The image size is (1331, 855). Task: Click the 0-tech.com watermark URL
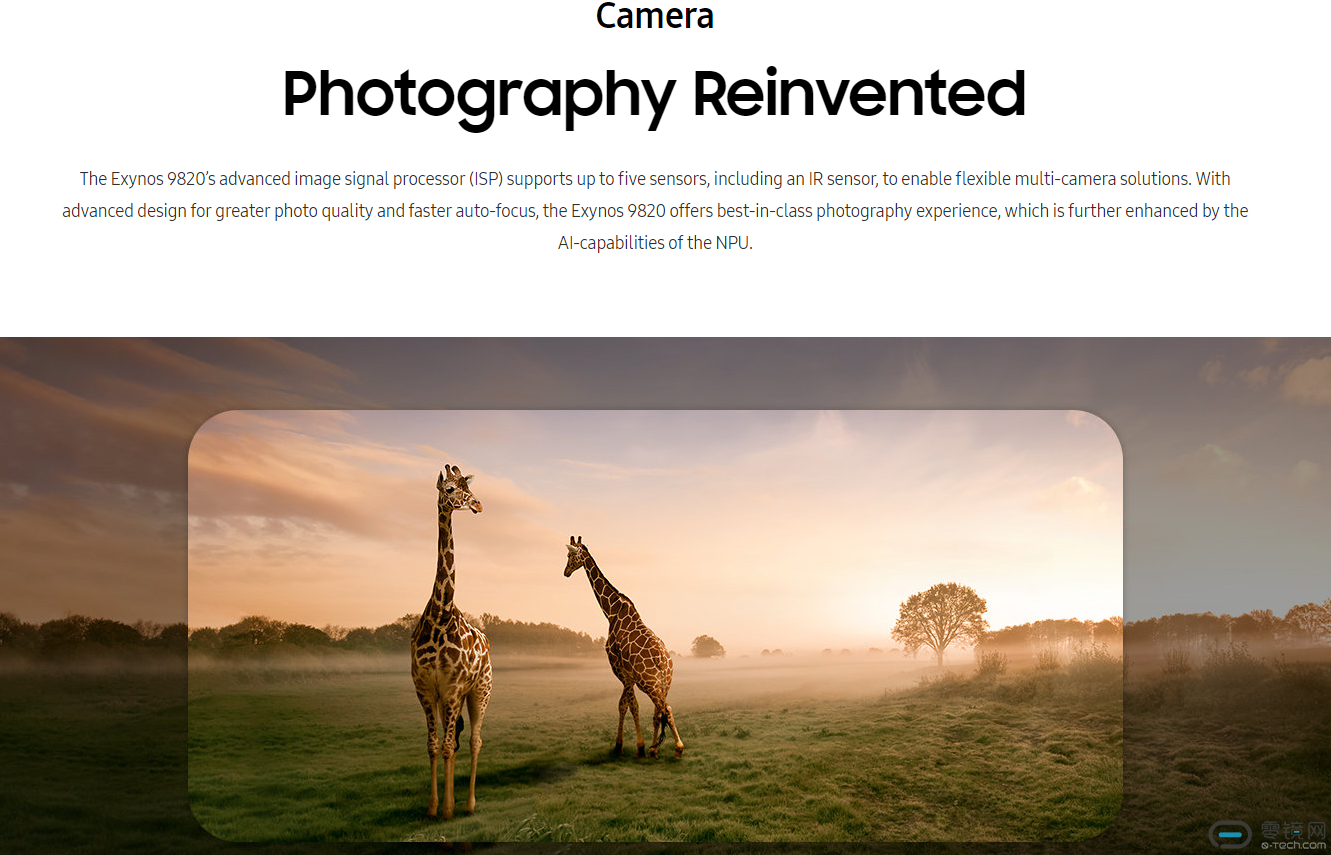1292,846
